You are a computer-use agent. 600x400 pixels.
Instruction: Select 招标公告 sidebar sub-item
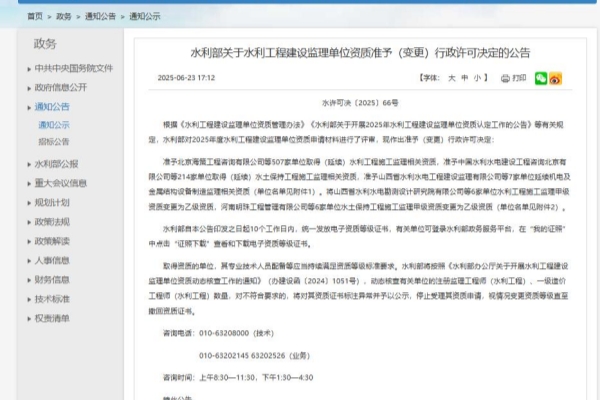point(54,141)
